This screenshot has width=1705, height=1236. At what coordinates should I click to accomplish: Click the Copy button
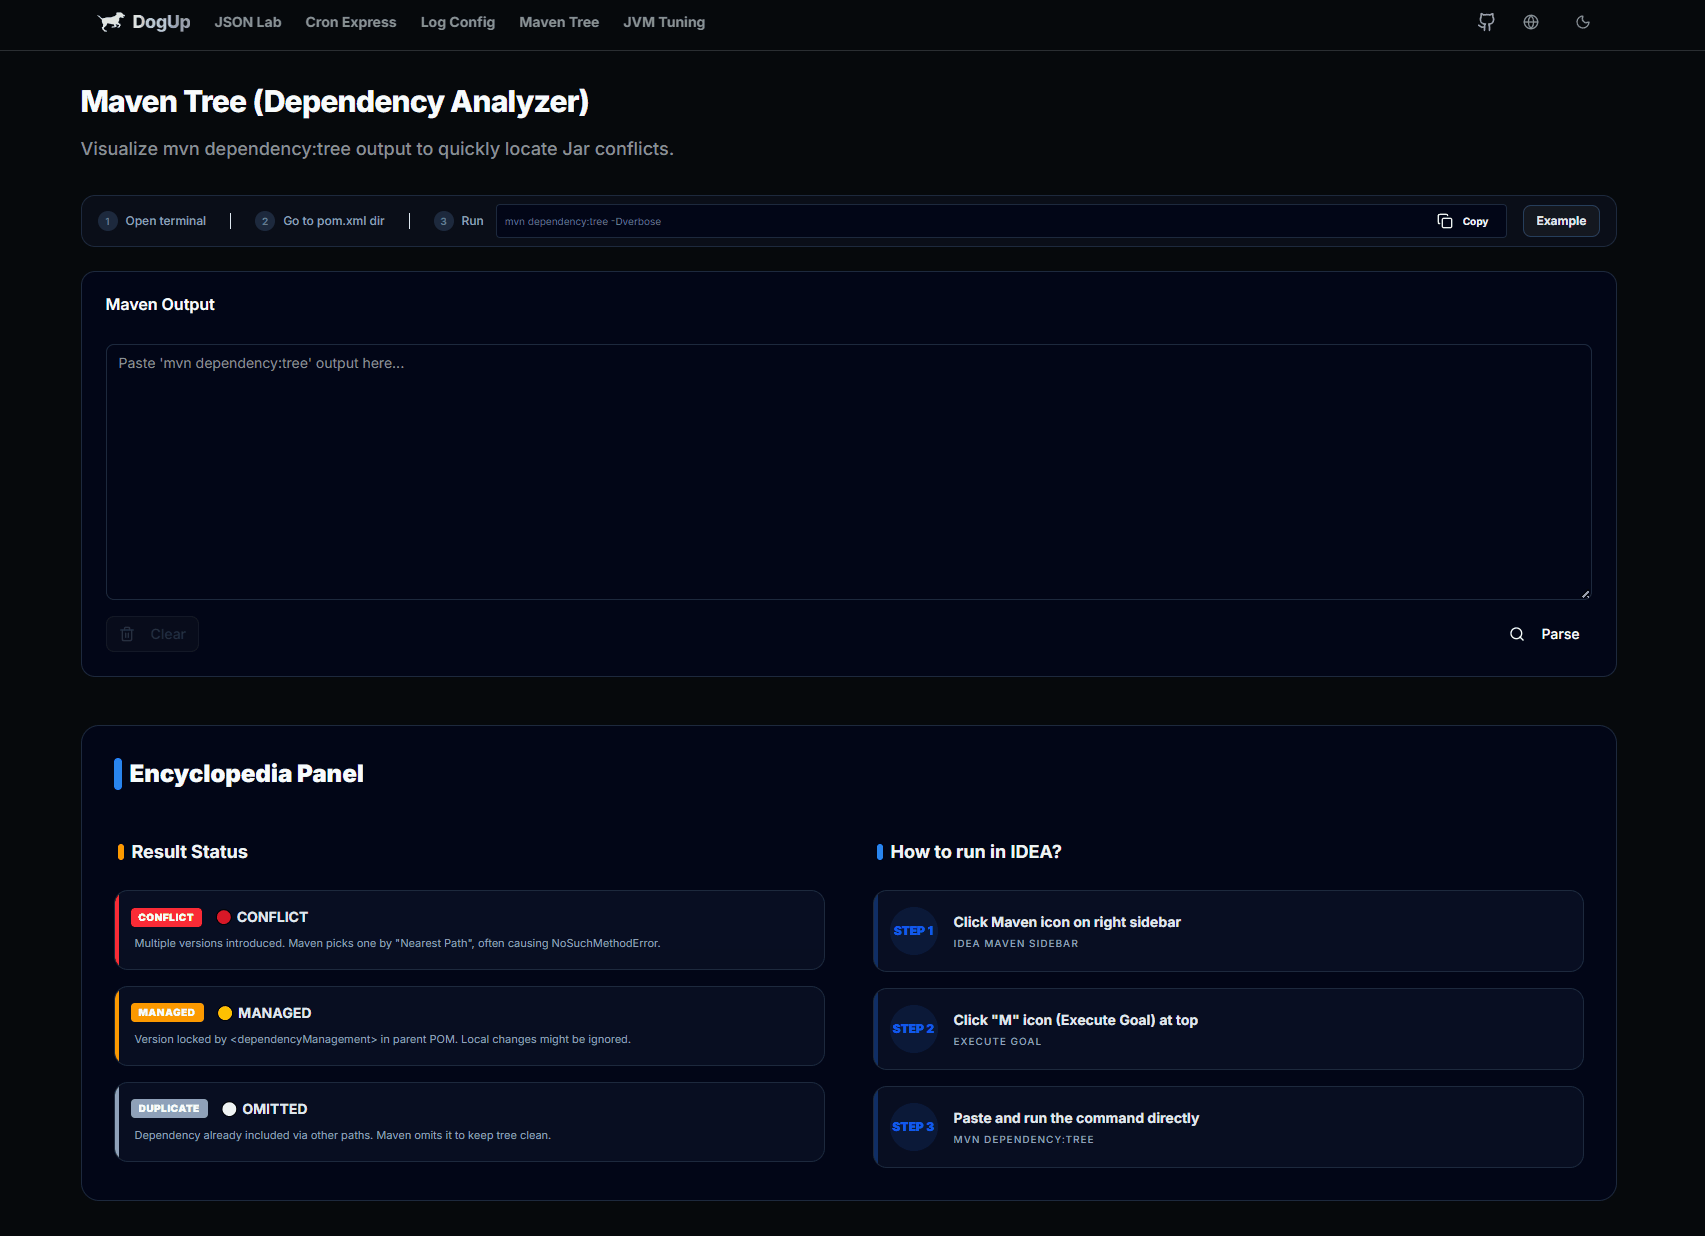1464,220
